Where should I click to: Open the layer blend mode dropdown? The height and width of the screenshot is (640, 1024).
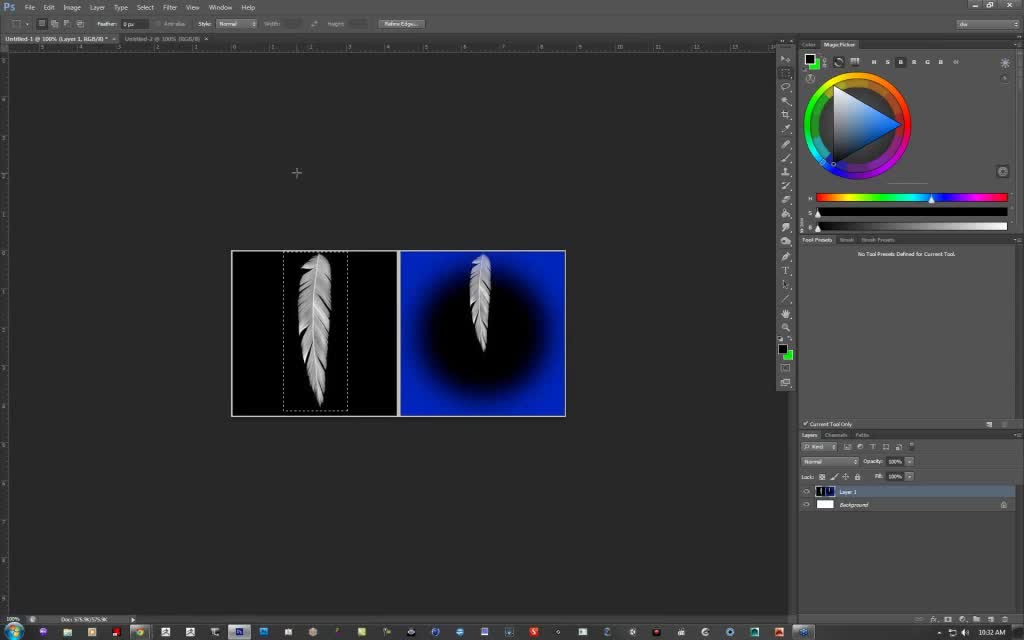[x=829, y=461]
